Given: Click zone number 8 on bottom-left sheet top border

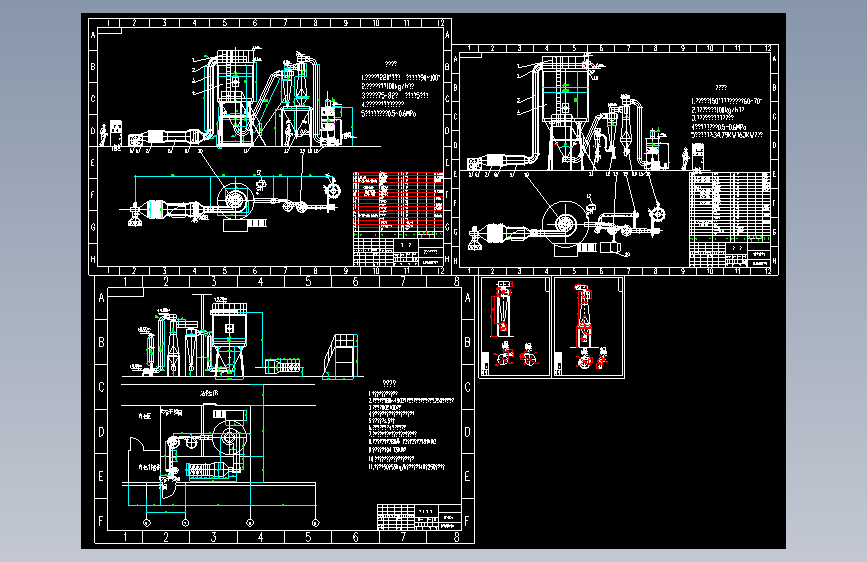Looking at the screenshot, I should point(457,282).
